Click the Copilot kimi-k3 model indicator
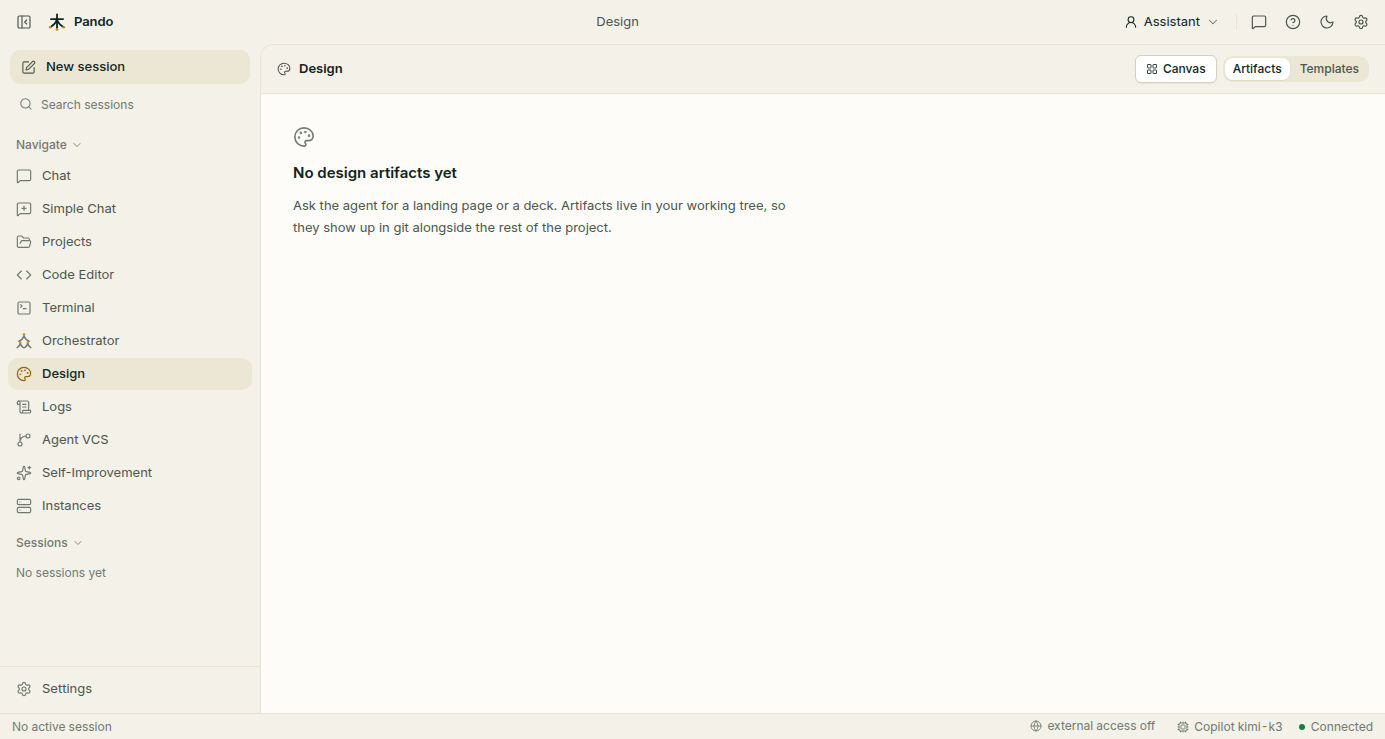The width and height of the screenshot is (1385, 739). (x=1229, y=727)
